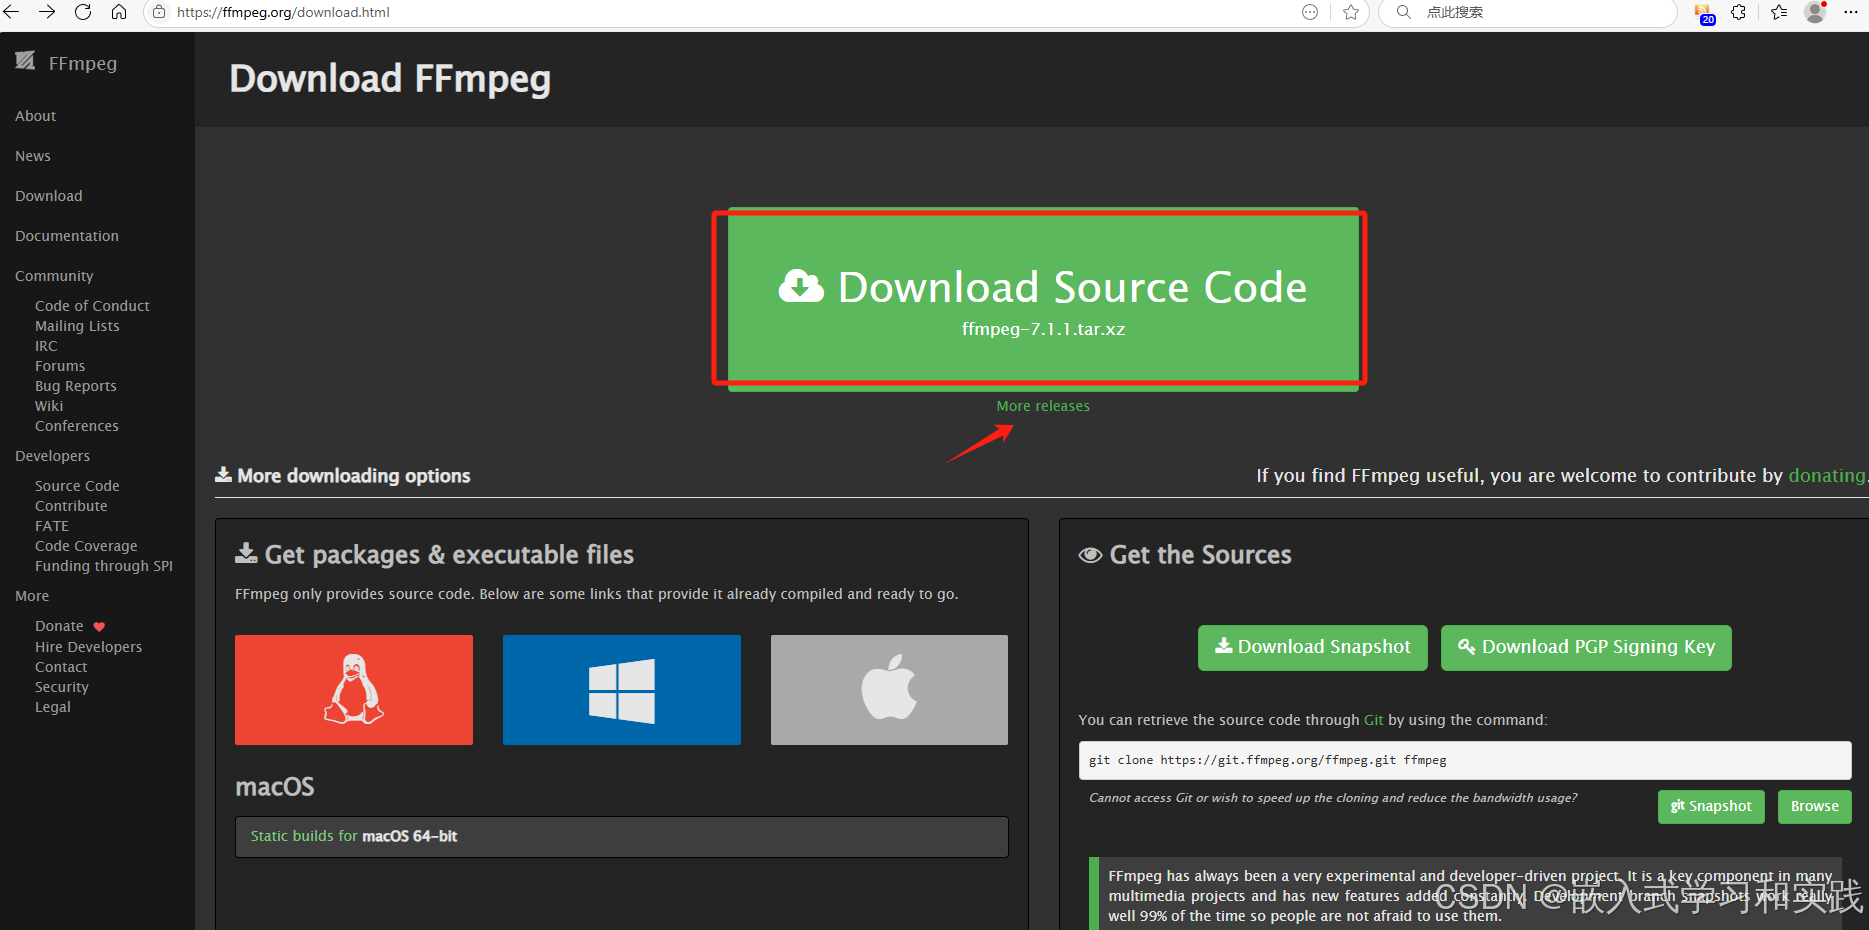The width and height of the screenshot is (1869, 930).
Task: Open Security sidebar link
Action: pos(62,687)
